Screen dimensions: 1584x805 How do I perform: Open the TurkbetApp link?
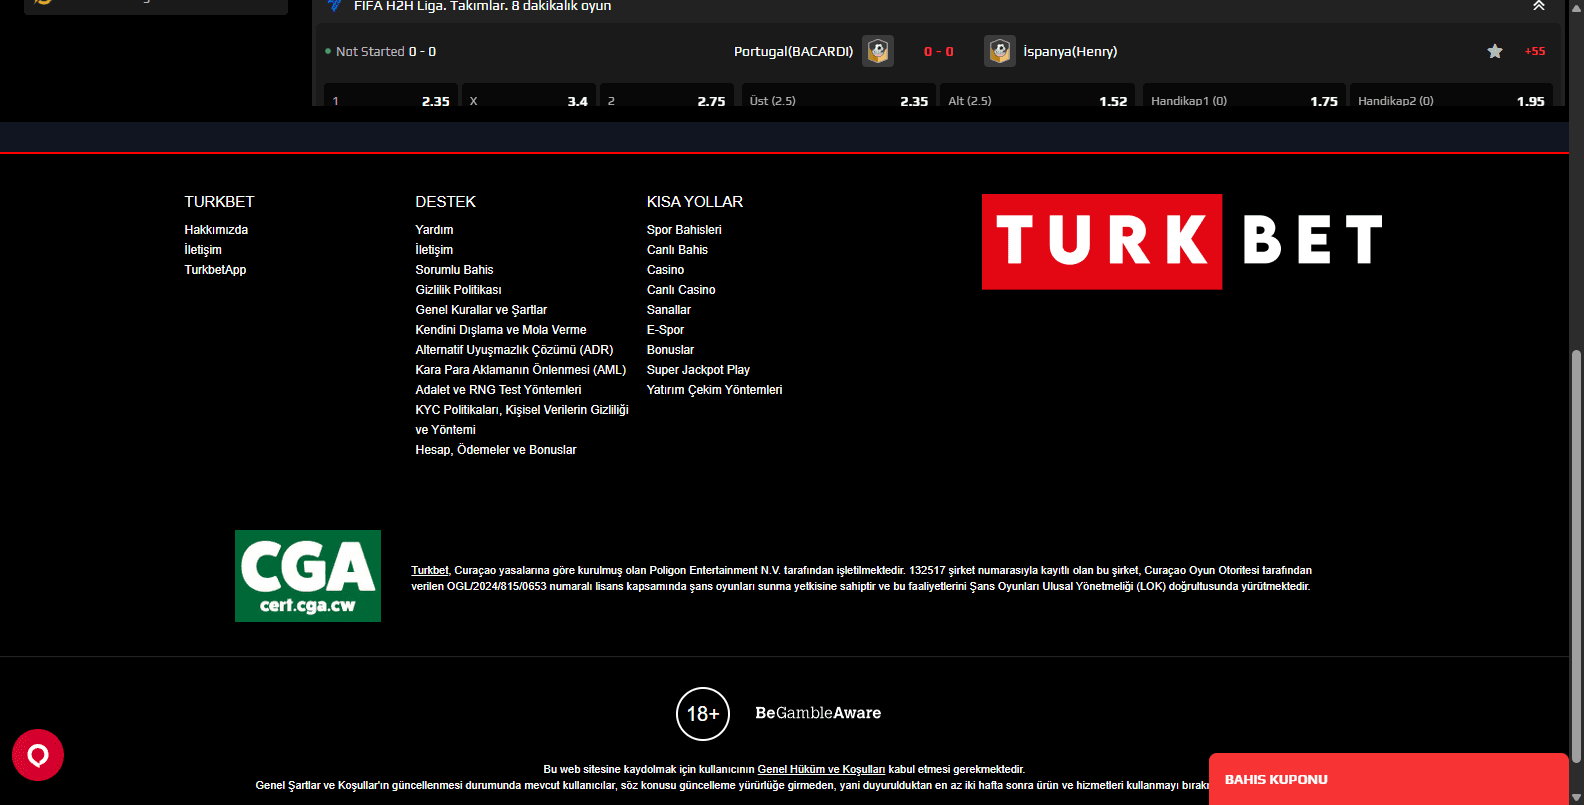tap(215, 270)
